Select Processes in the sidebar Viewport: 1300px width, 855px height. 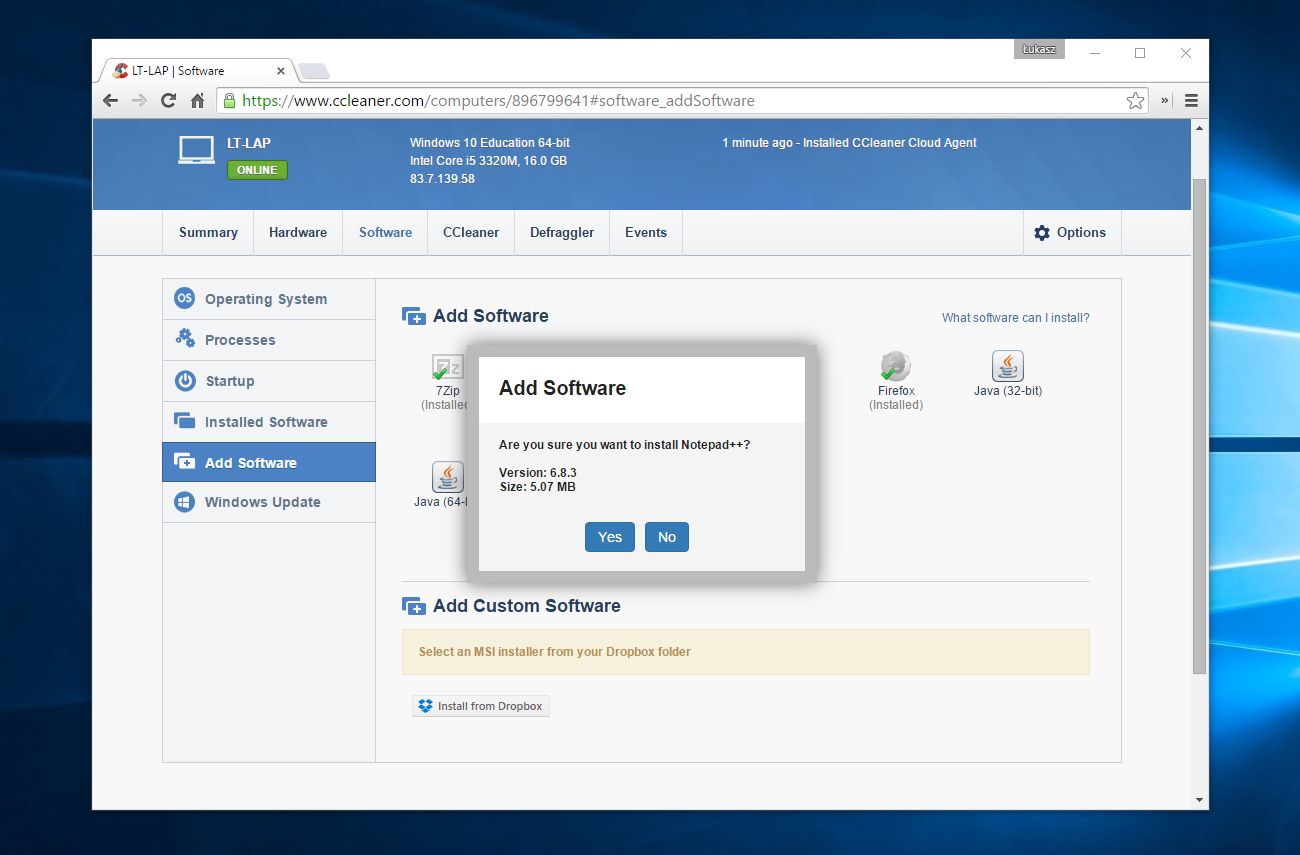[269, 340]
